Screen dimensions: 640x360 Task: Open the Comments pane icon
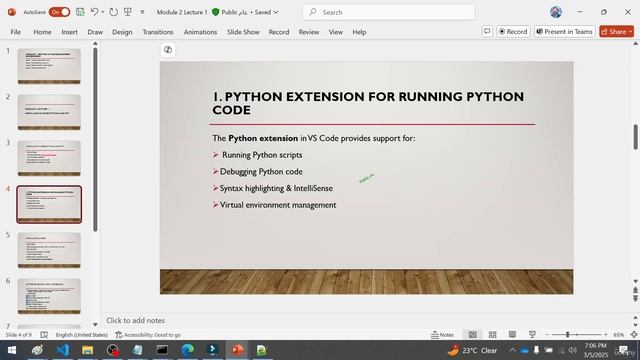pyautogui.click(x=487, y=31)
